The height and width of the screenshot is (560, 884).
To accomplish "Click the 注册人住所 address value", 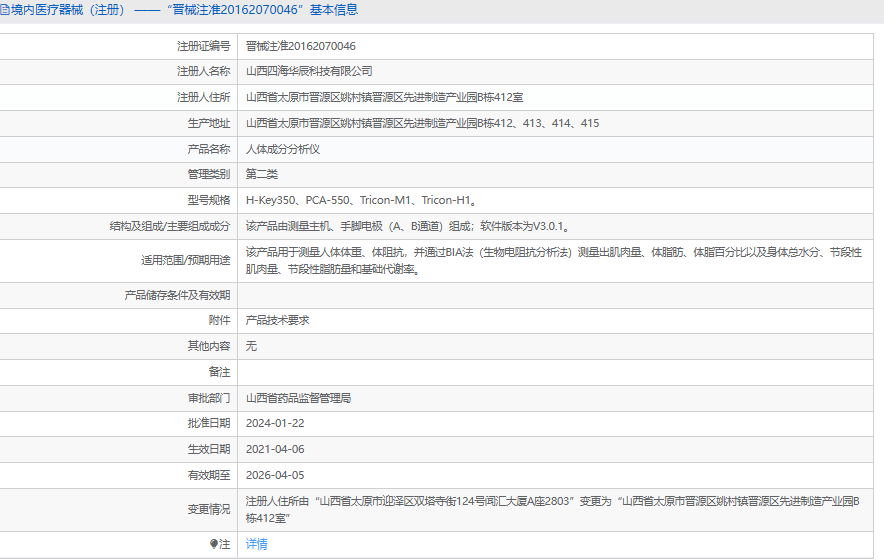I will [384, 97].
